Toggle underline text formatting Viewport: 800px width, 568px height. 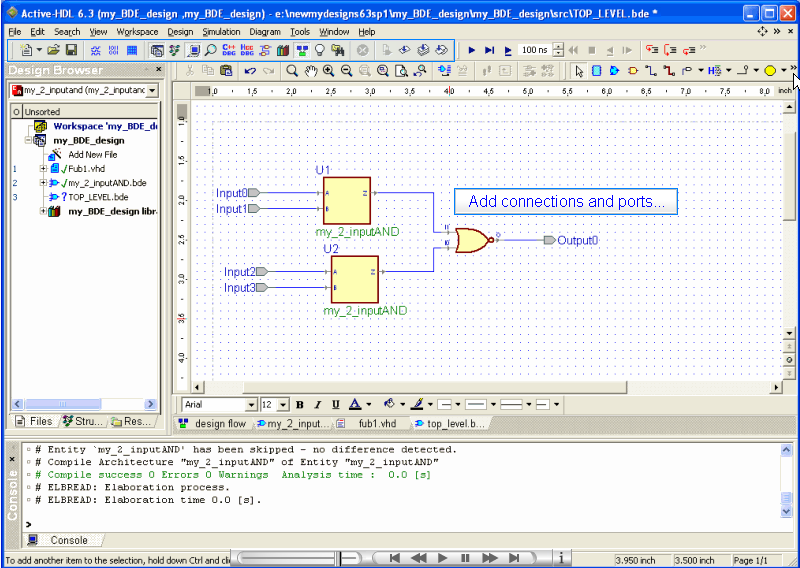click(336, 405)
